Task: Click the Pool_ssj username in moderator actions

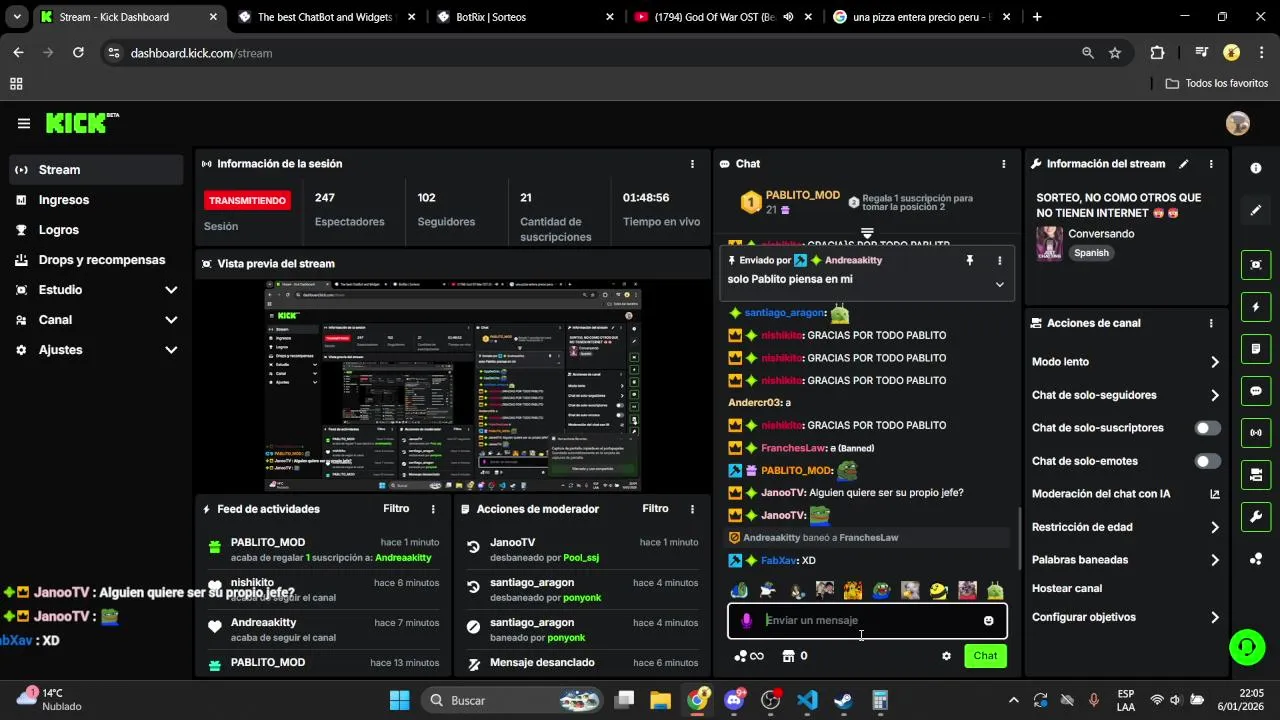Action: (581, 558)
